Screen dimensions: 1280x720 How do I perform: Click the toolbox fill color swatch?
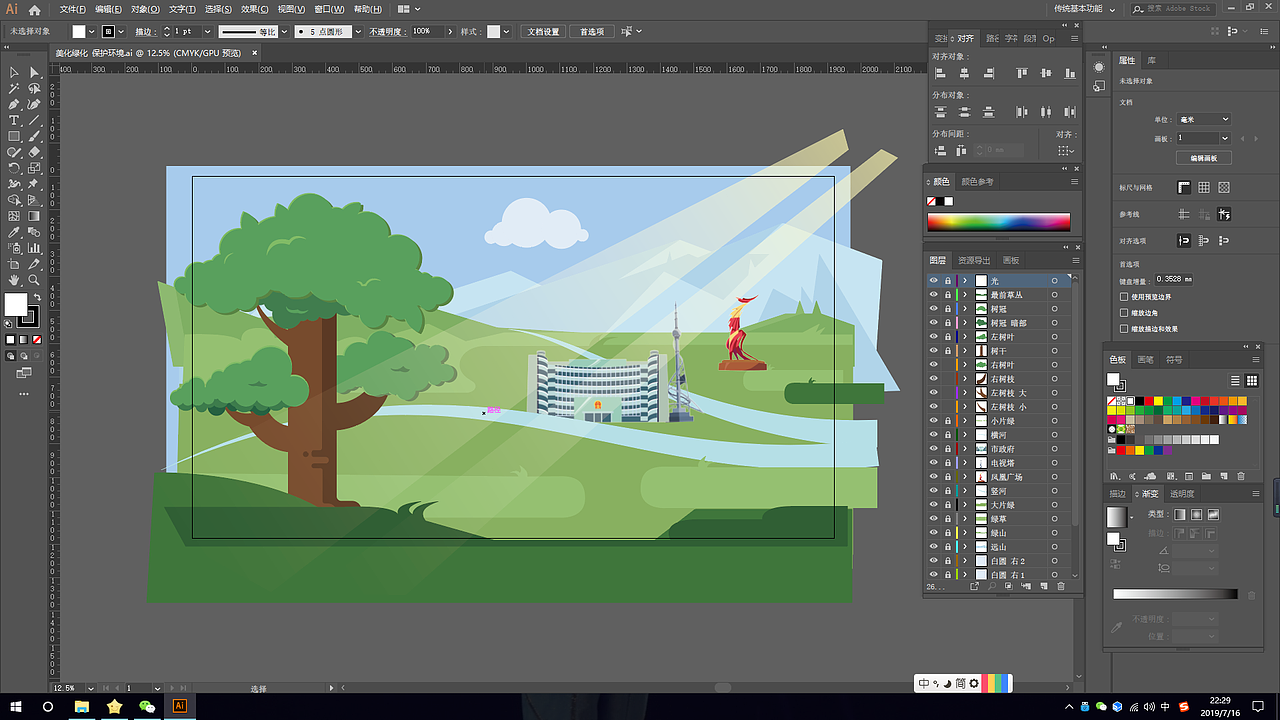16,305
